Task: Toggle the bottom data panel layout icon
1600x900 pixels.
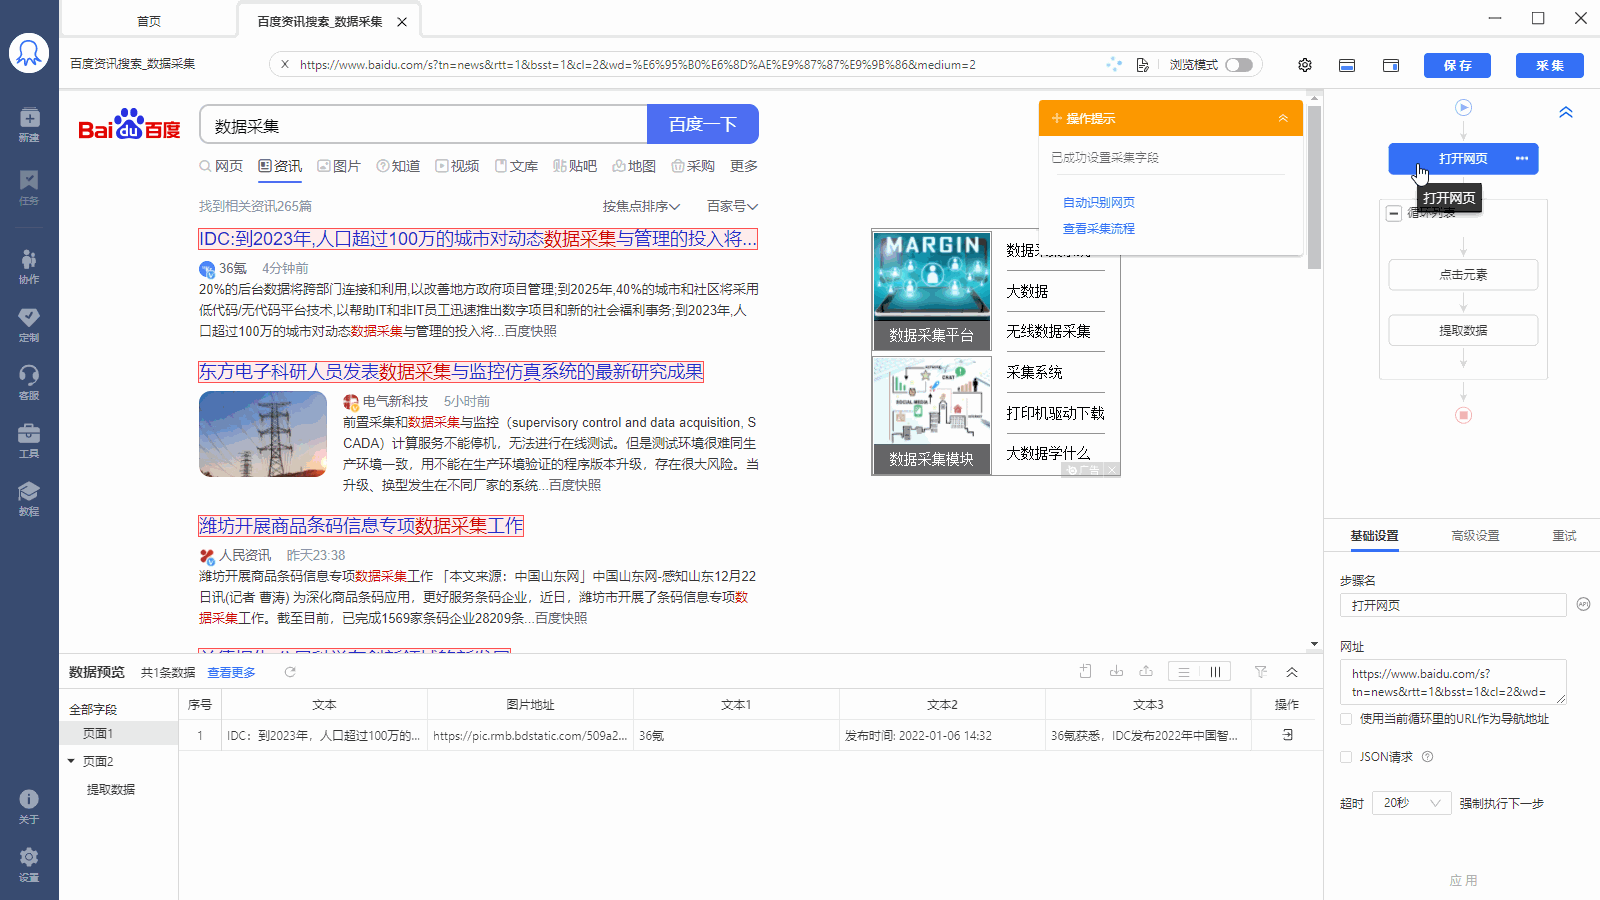Action: coord(1347,65)
